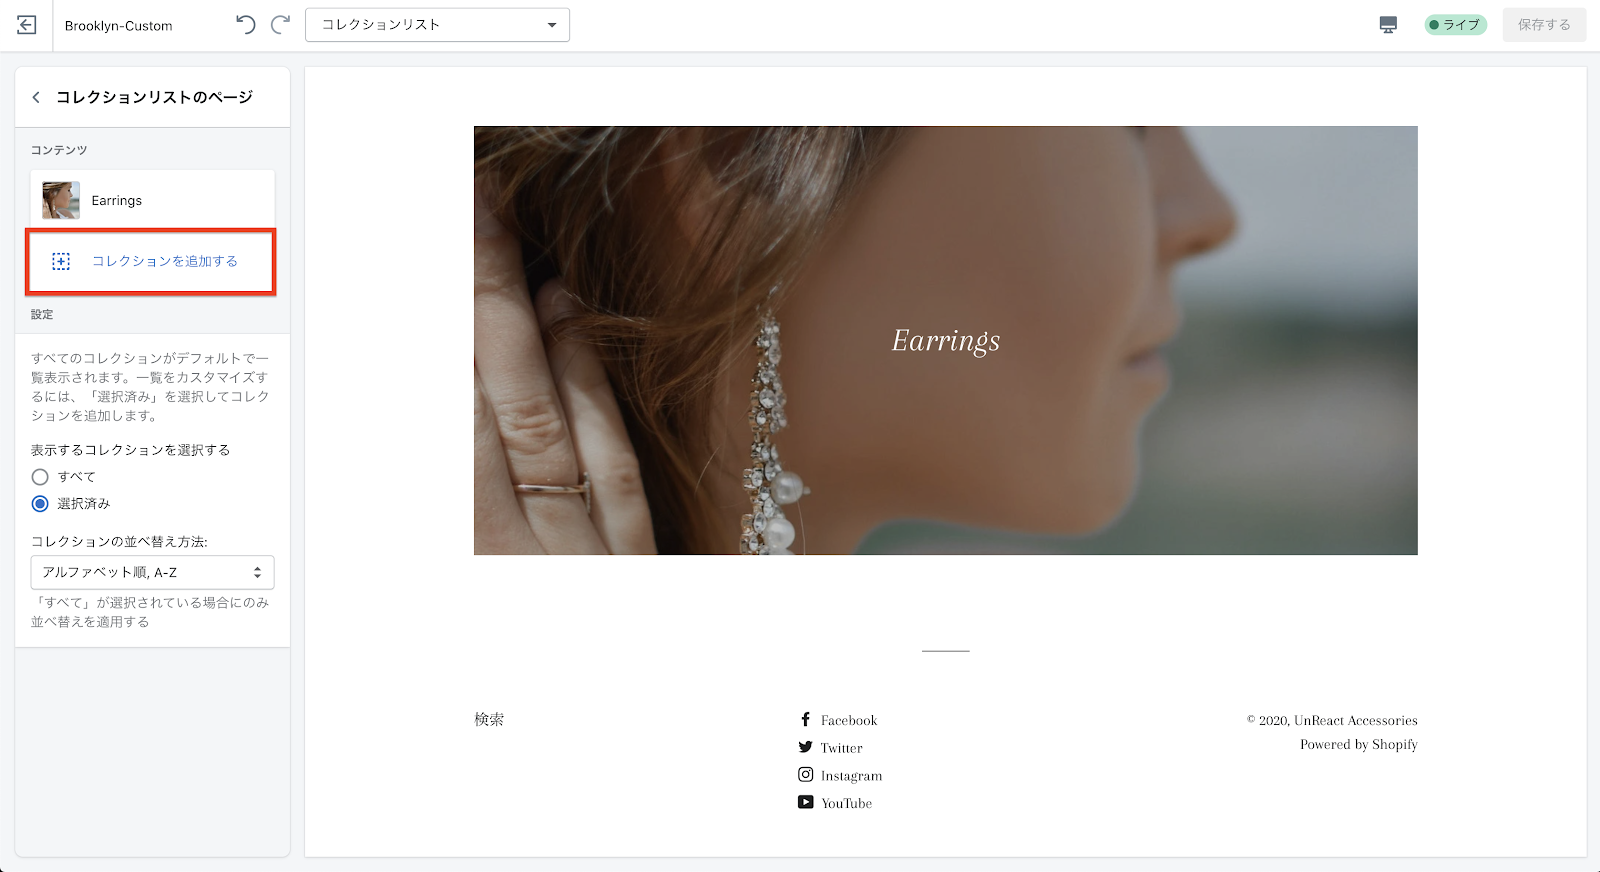
Task: Switch to the desktop preview monitor icon
Action: pyautogui.click(x=1388, y=25)
